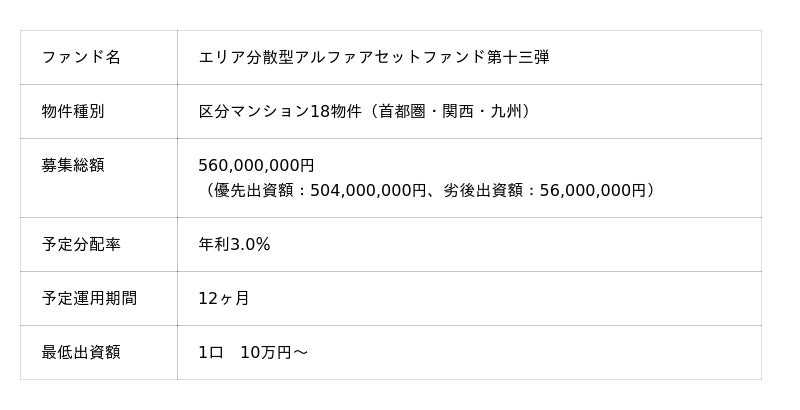This screenshot has height=410, width=800.
Task: Click the 1口 unit text
Action: pos(212,352)
